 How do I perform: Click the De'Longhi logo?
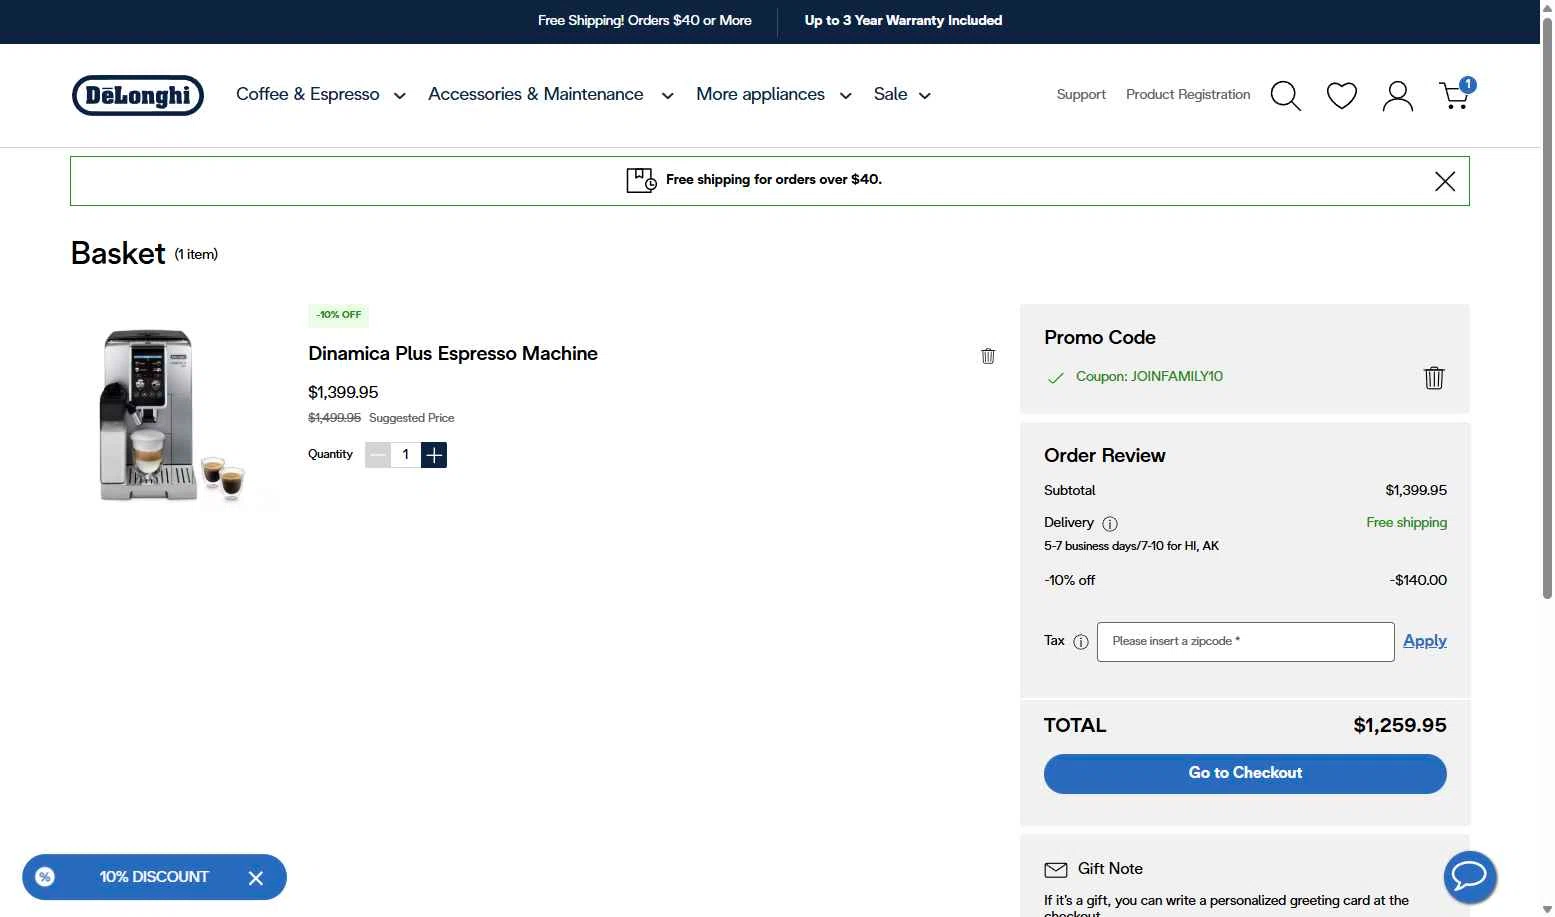(138, 95)
